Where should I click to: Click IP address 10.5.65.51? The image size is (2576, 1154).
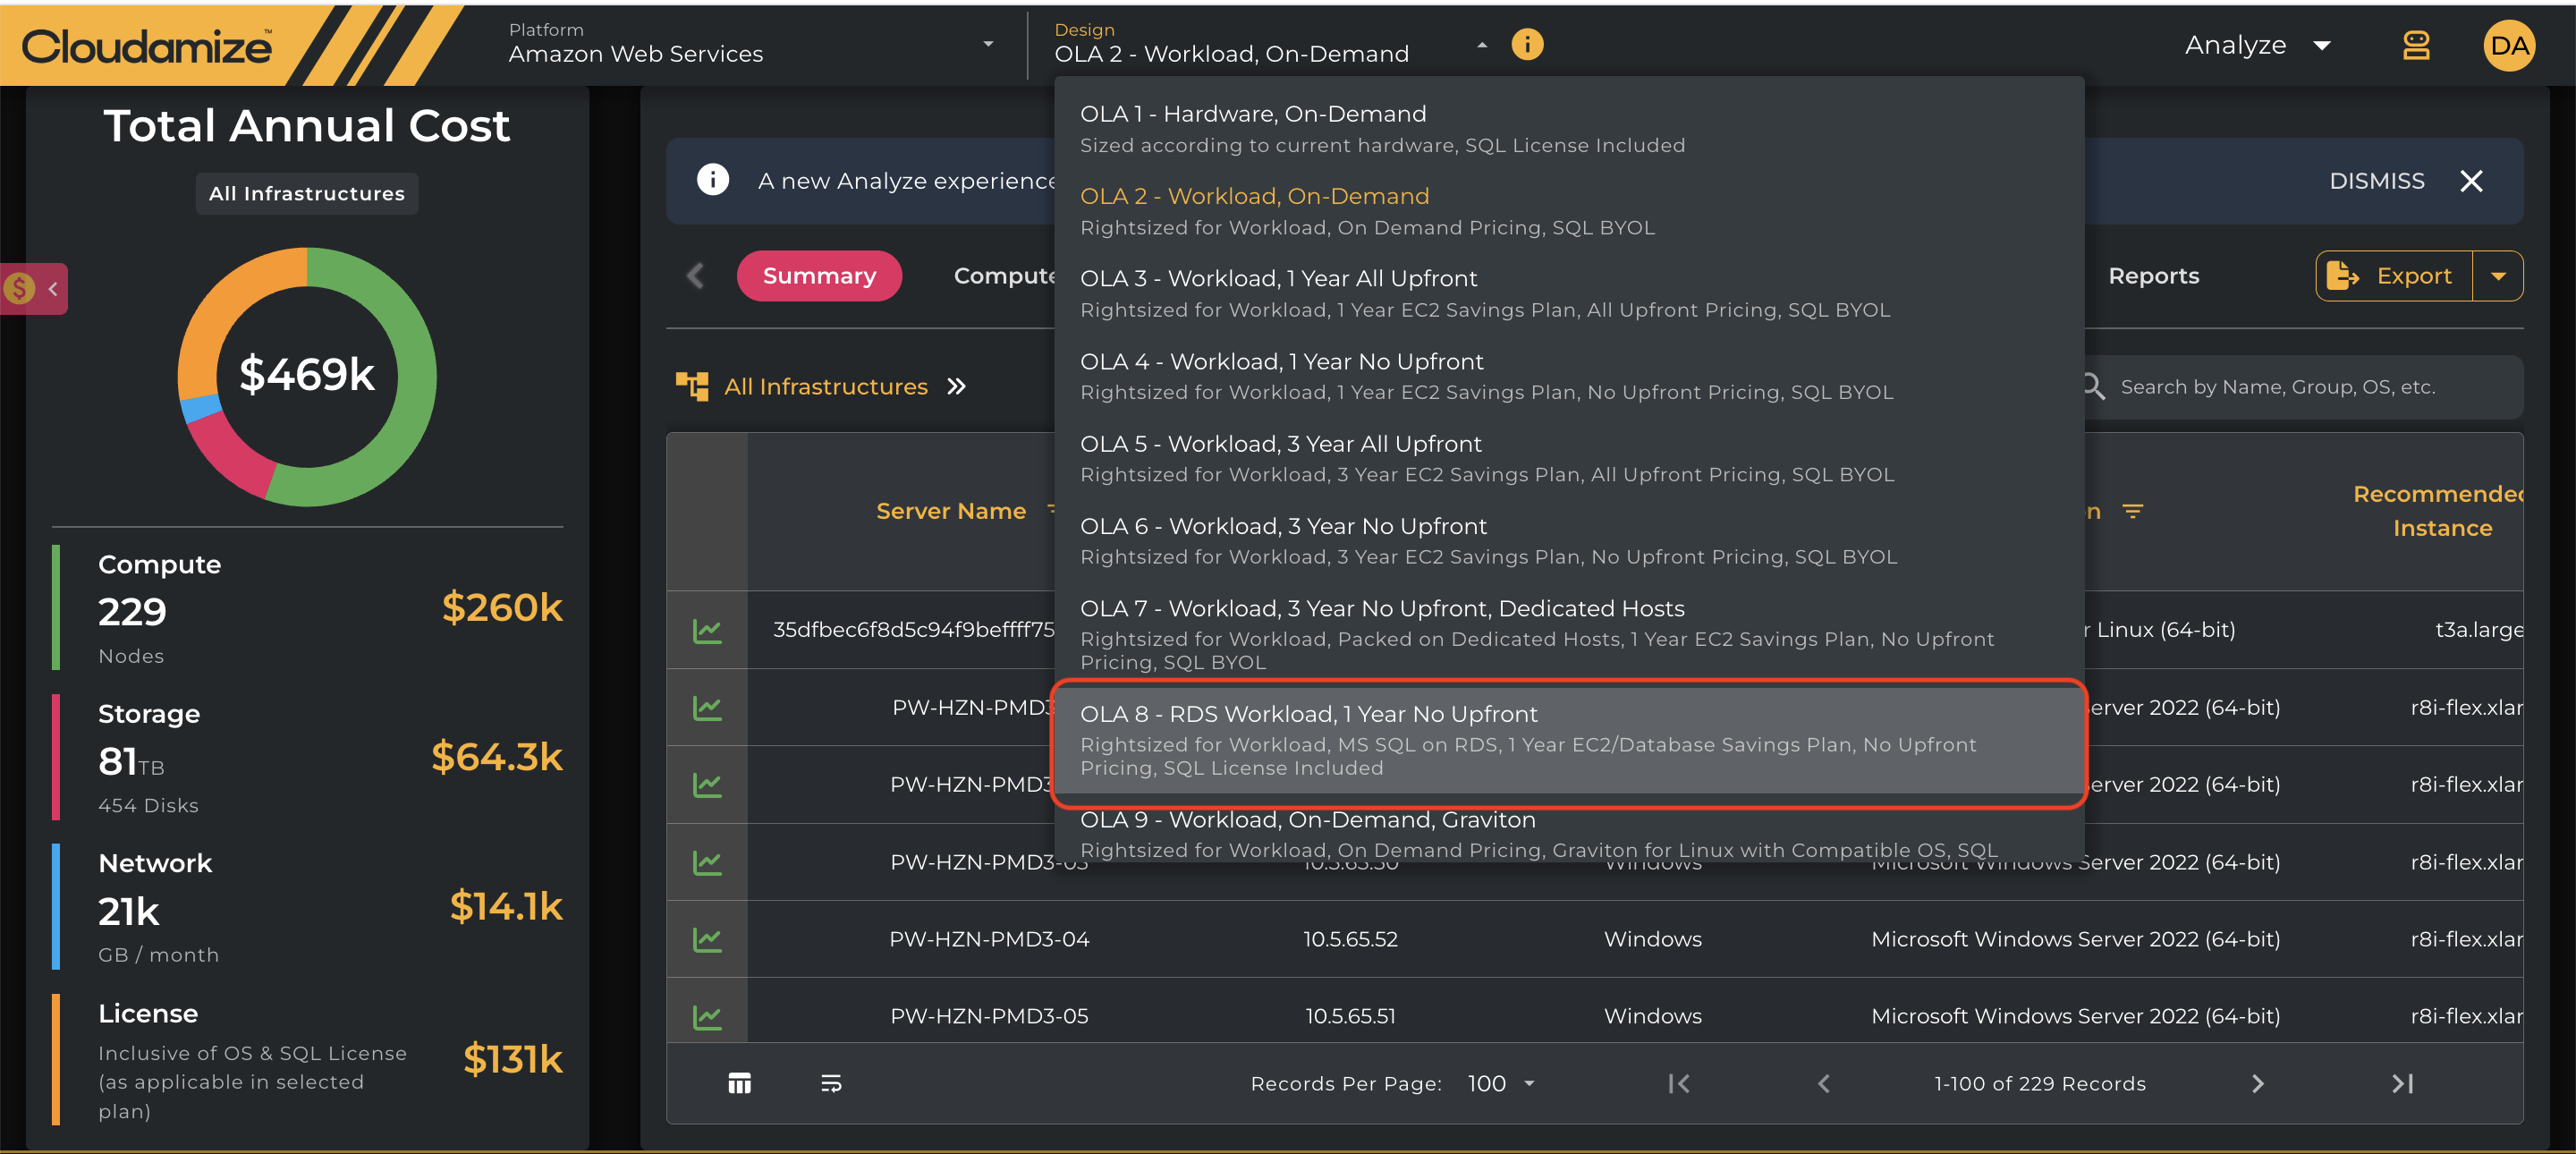(x=1350, y=1016)
